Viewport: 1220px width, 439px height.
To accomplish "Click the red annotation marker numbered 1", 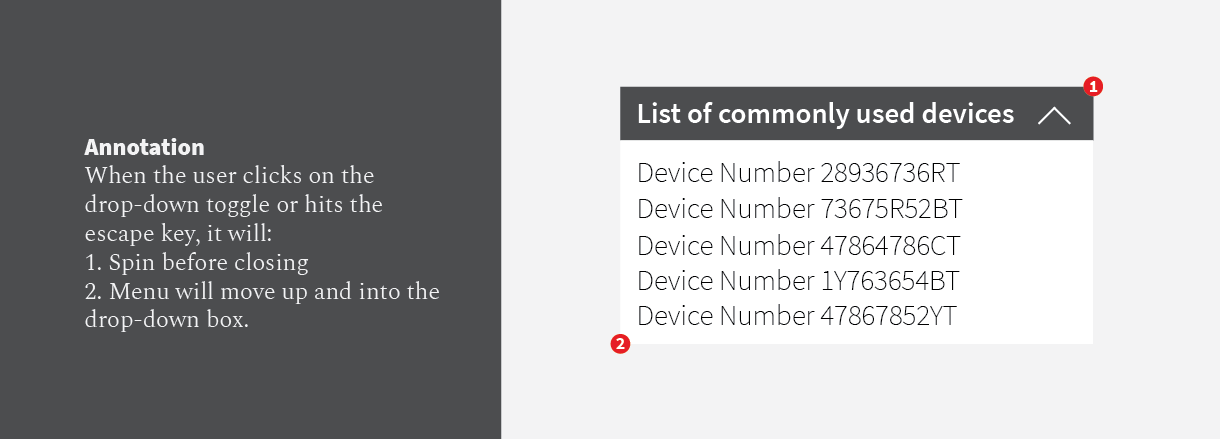I will [x=1094, y=87].
